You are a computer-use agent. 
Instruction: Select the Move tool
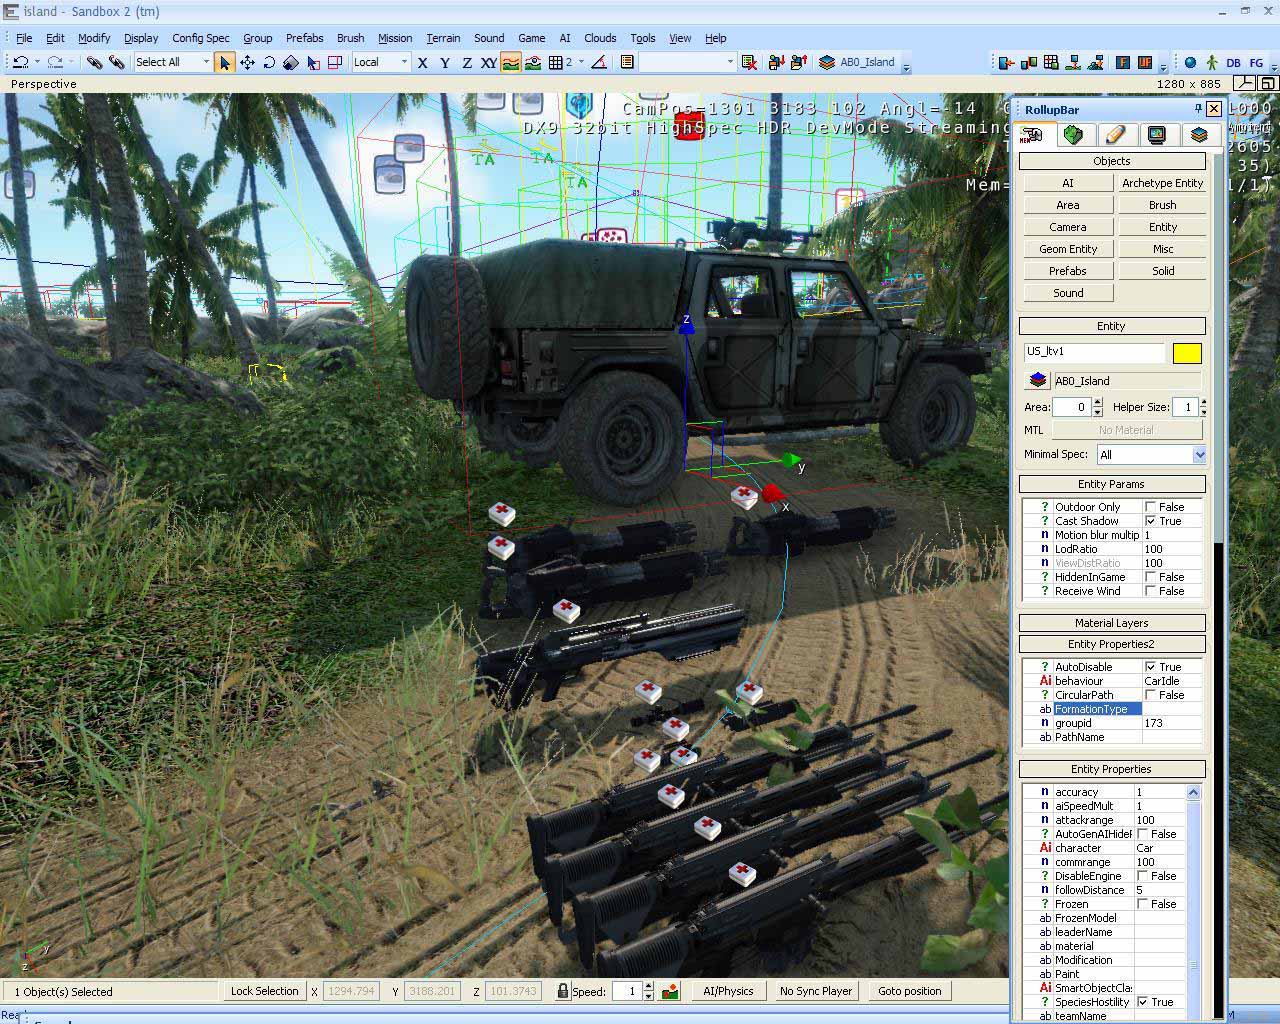click(247, 62)
